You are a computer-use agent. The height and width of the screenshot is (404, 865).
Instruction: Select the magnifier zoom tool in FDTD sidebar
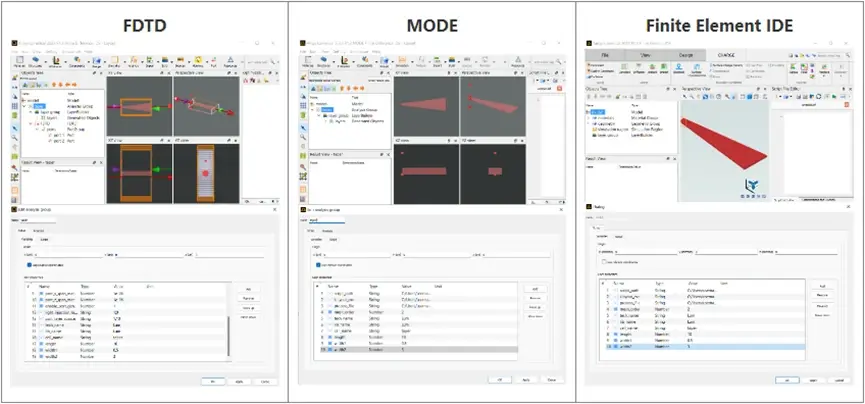point(15,137)
